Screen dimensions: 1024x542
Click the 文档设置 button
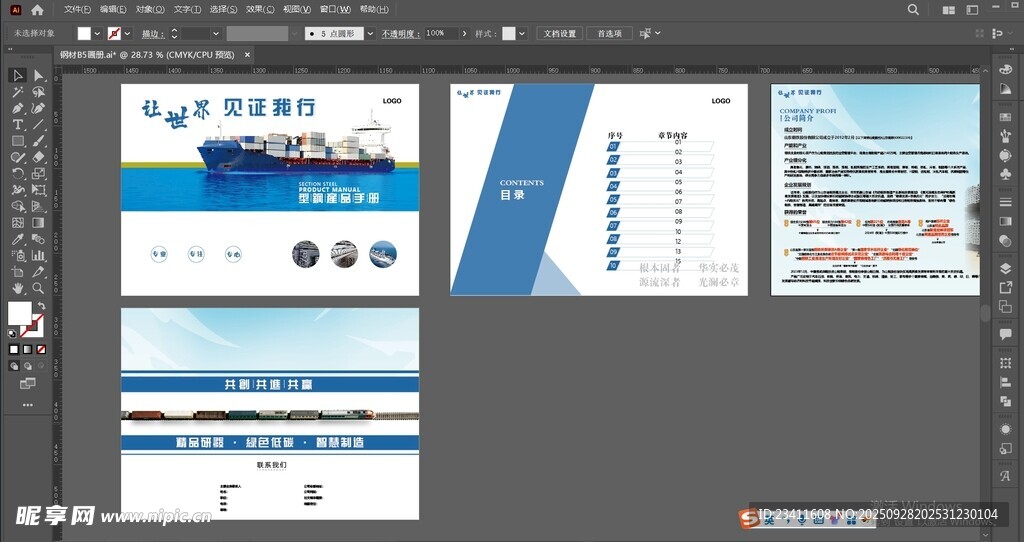click(x=559, y=33)
